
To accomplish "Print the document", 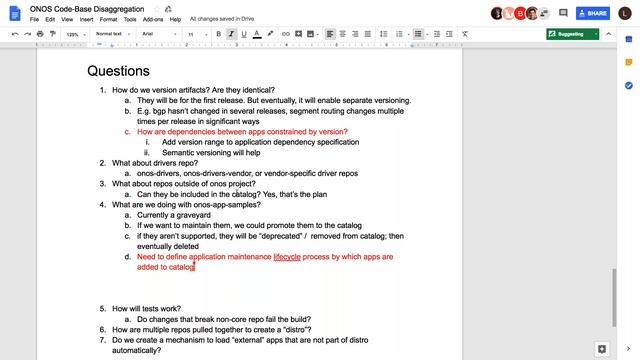I will pos(40,34).
